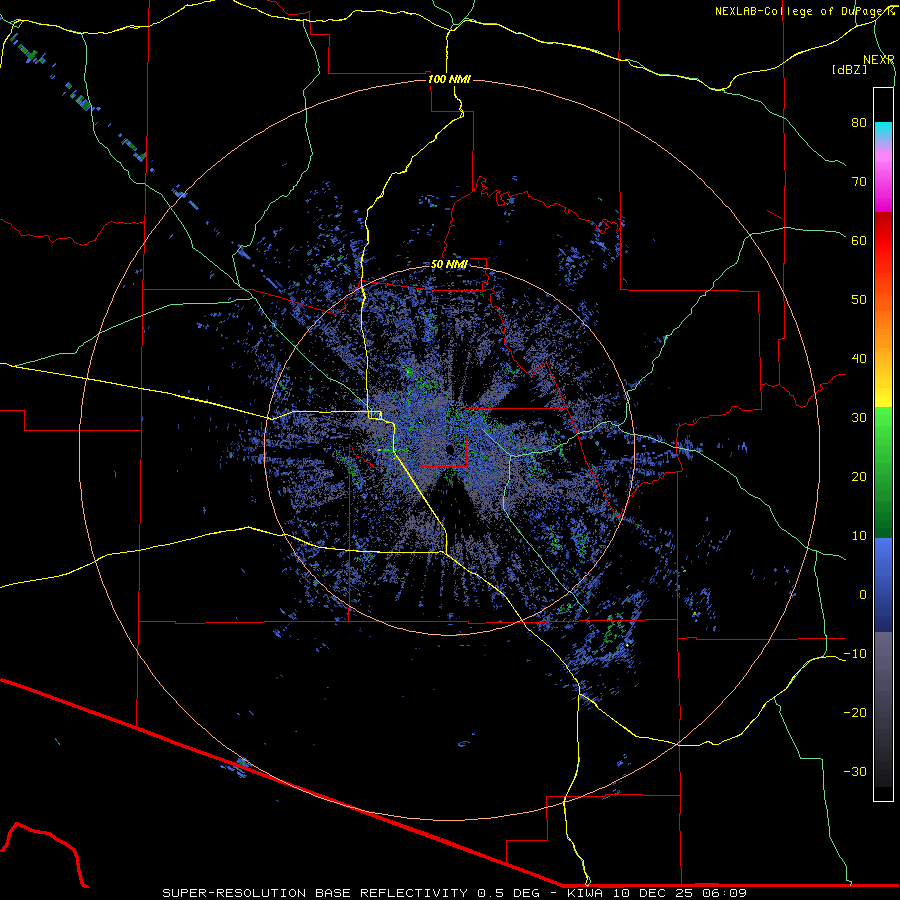Image resolution: width=900 pixels, height=900 pixels.
Task: Click the 60 value on the color scale
Action: pyautogui.click(x=859, y=241)
